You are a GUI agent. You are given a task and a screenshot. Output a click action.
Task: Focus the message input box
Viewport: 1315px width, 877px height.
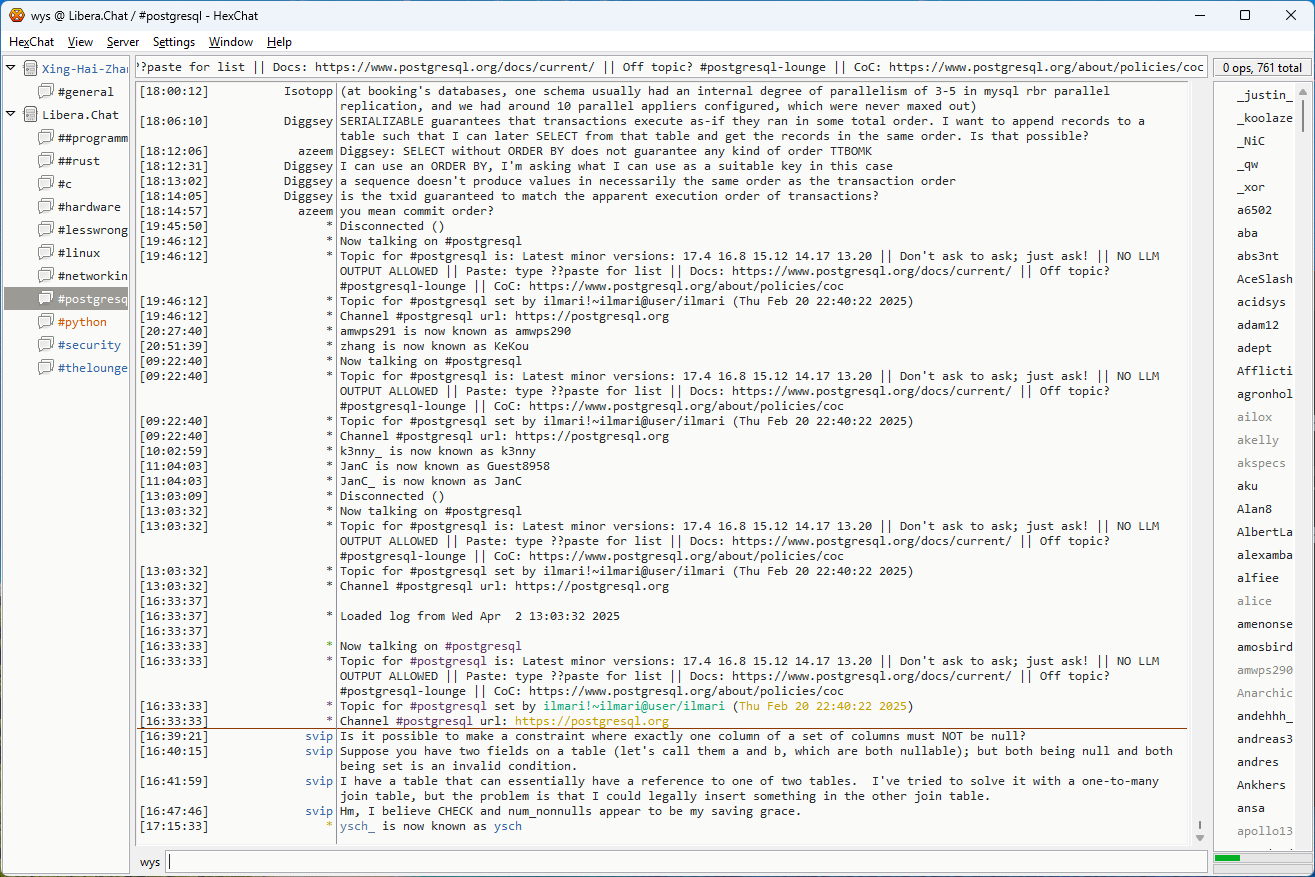[x=685, y=862]
